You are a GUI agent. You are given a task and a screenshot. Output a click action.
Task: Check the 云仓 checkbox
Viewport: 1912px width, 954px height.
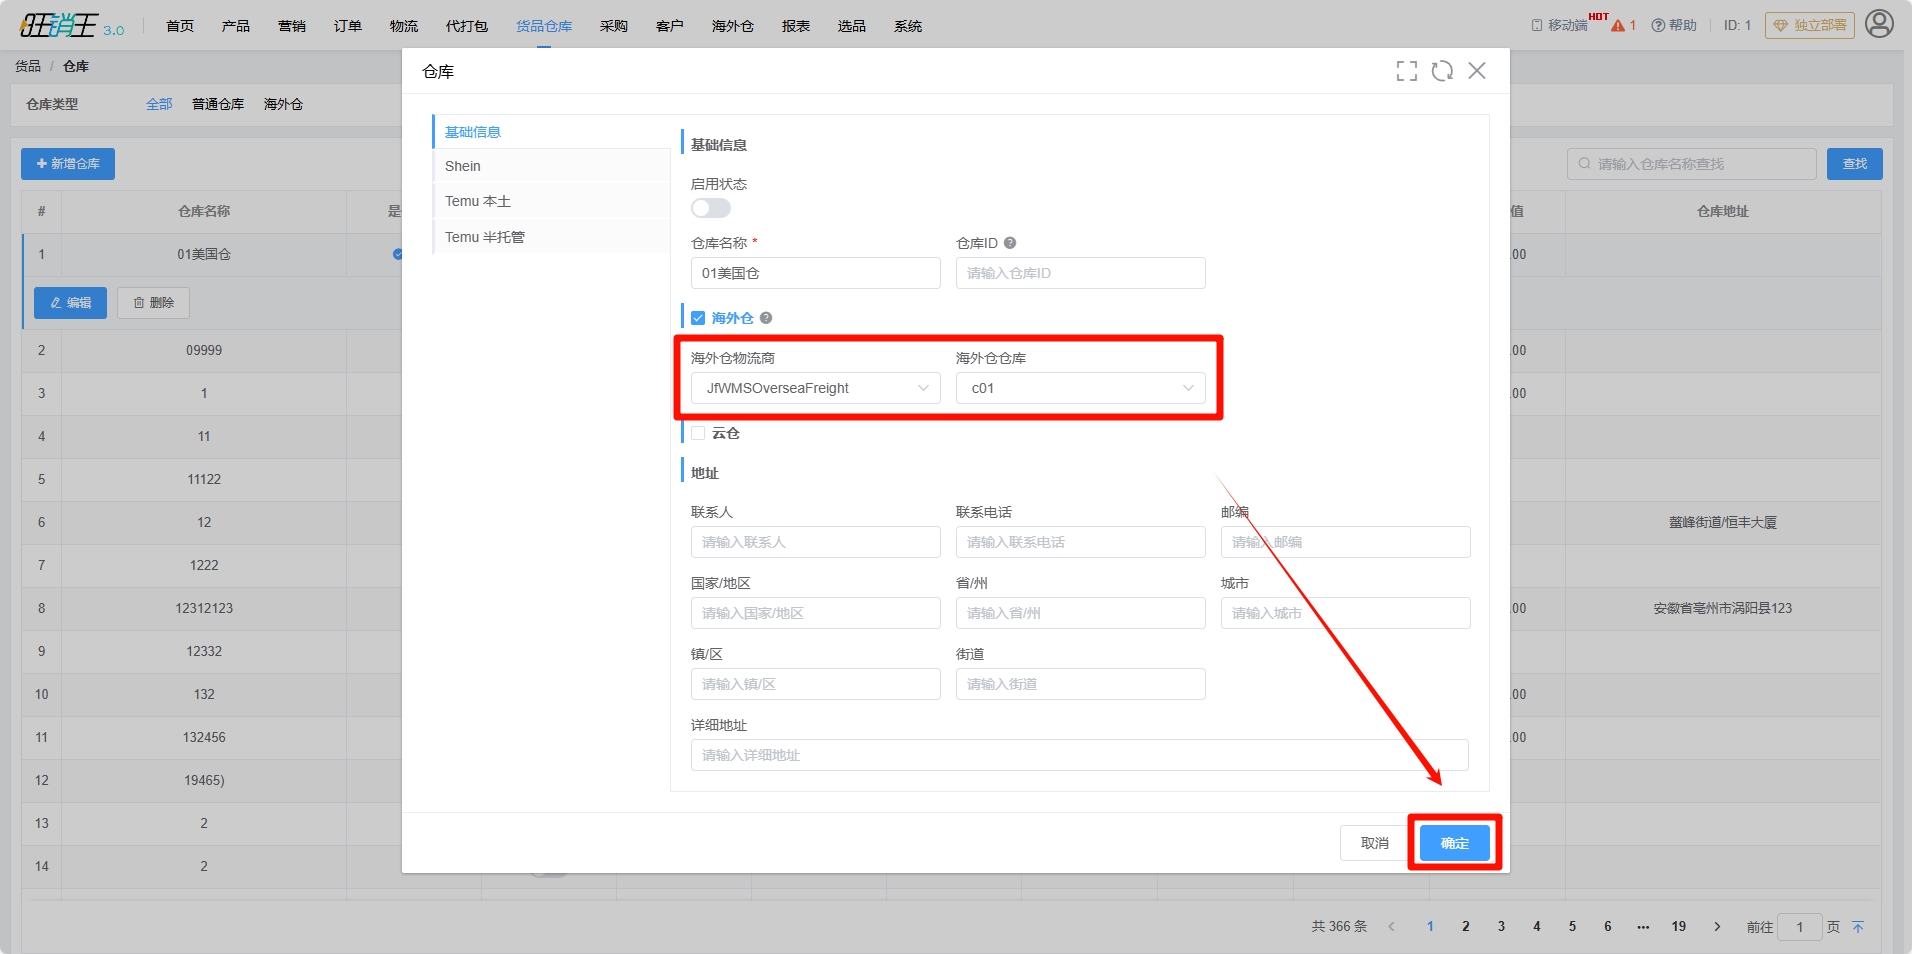point(698,433)
